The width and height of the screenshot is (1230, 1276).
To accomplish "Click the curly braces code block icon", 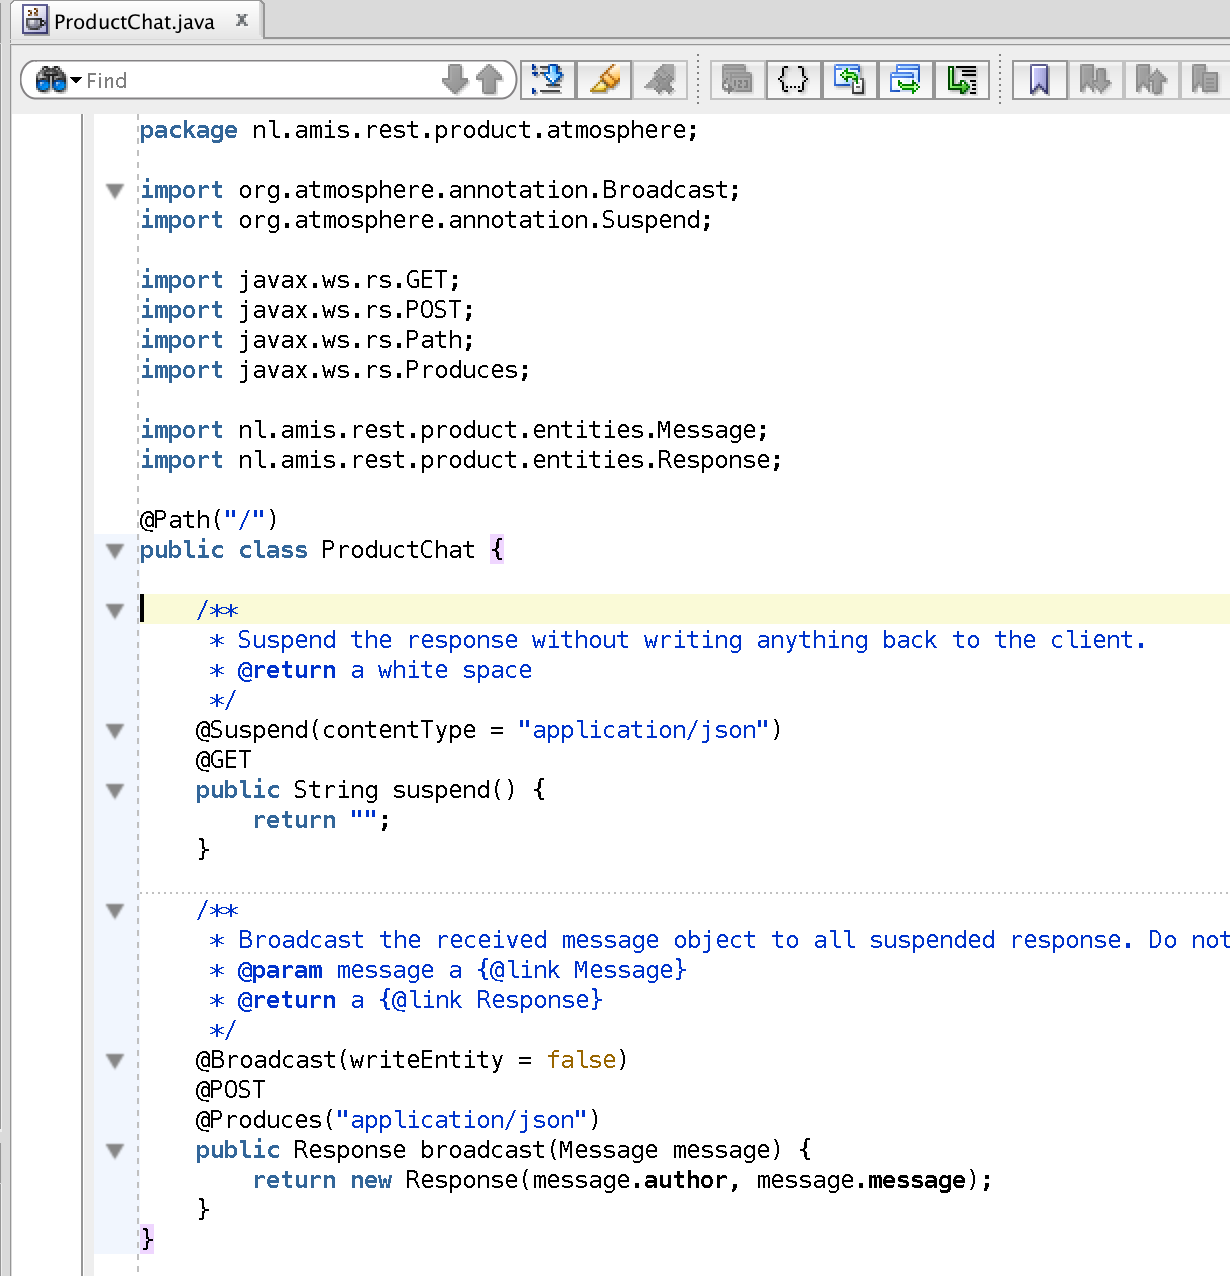I will coord(793,80).
